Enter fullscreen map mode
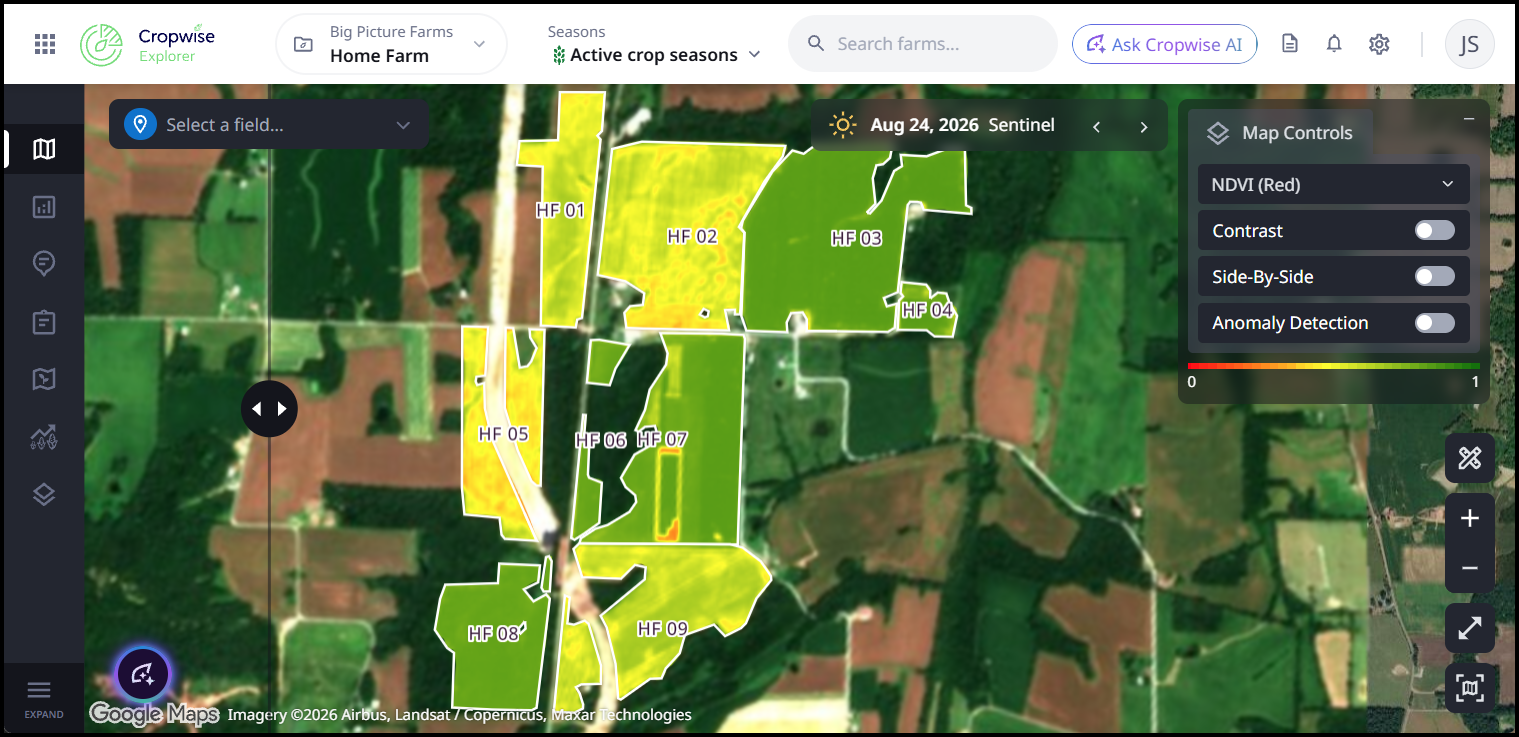1519x737 pixels. point(1470,628)
